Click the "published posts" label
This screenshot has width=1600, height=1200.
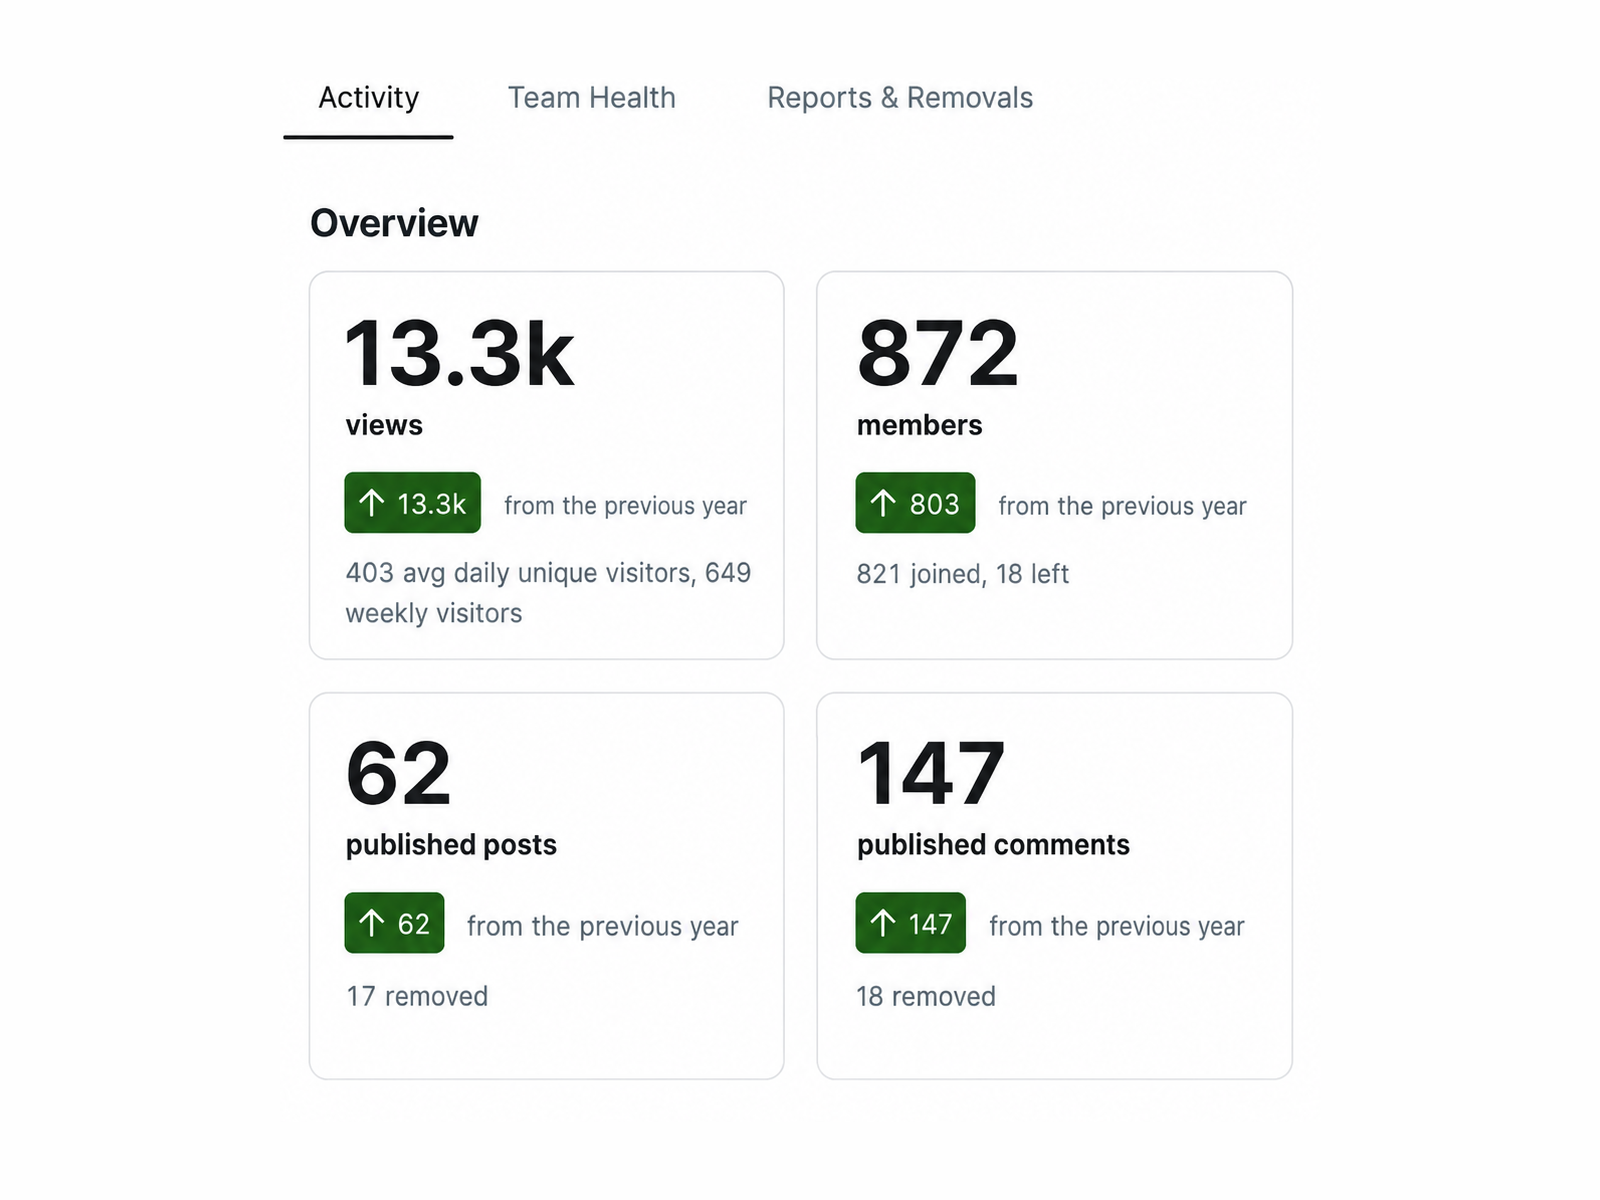(x=451, y=845)
